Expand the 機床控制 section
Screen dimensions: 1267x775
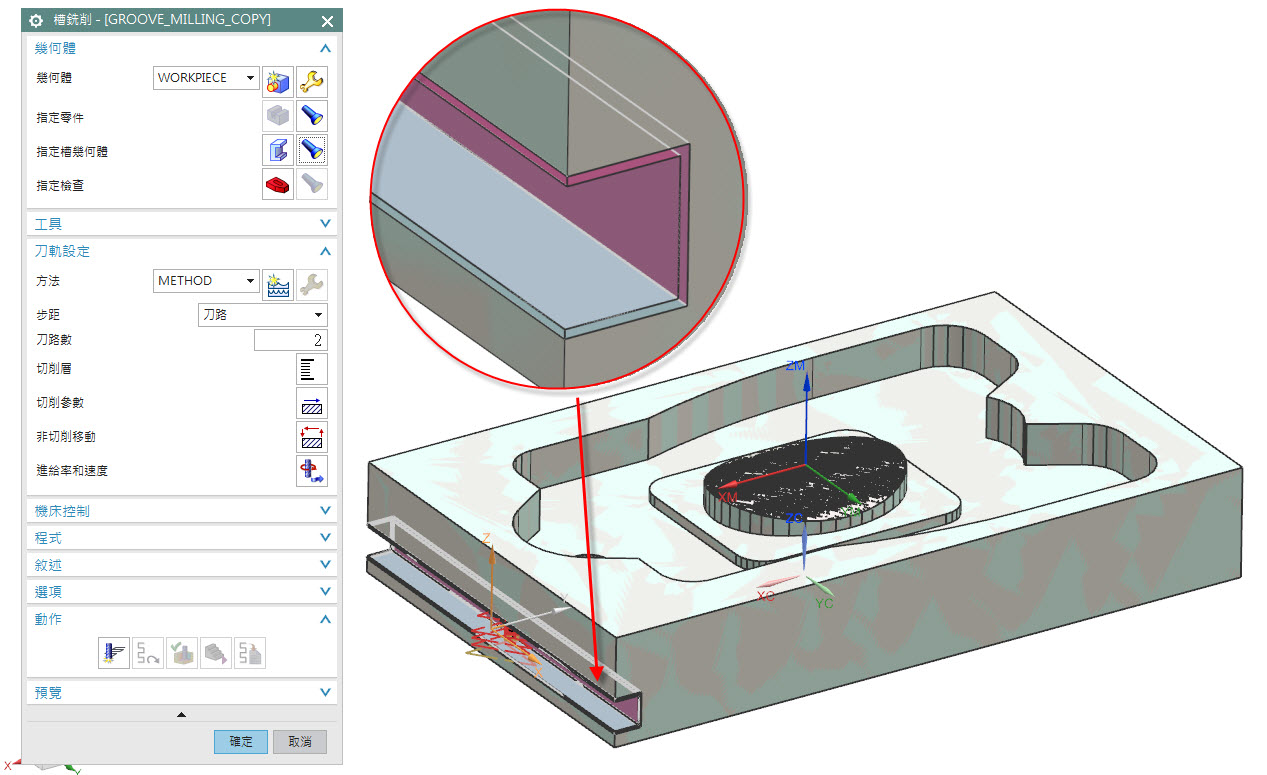pos(324,511)
